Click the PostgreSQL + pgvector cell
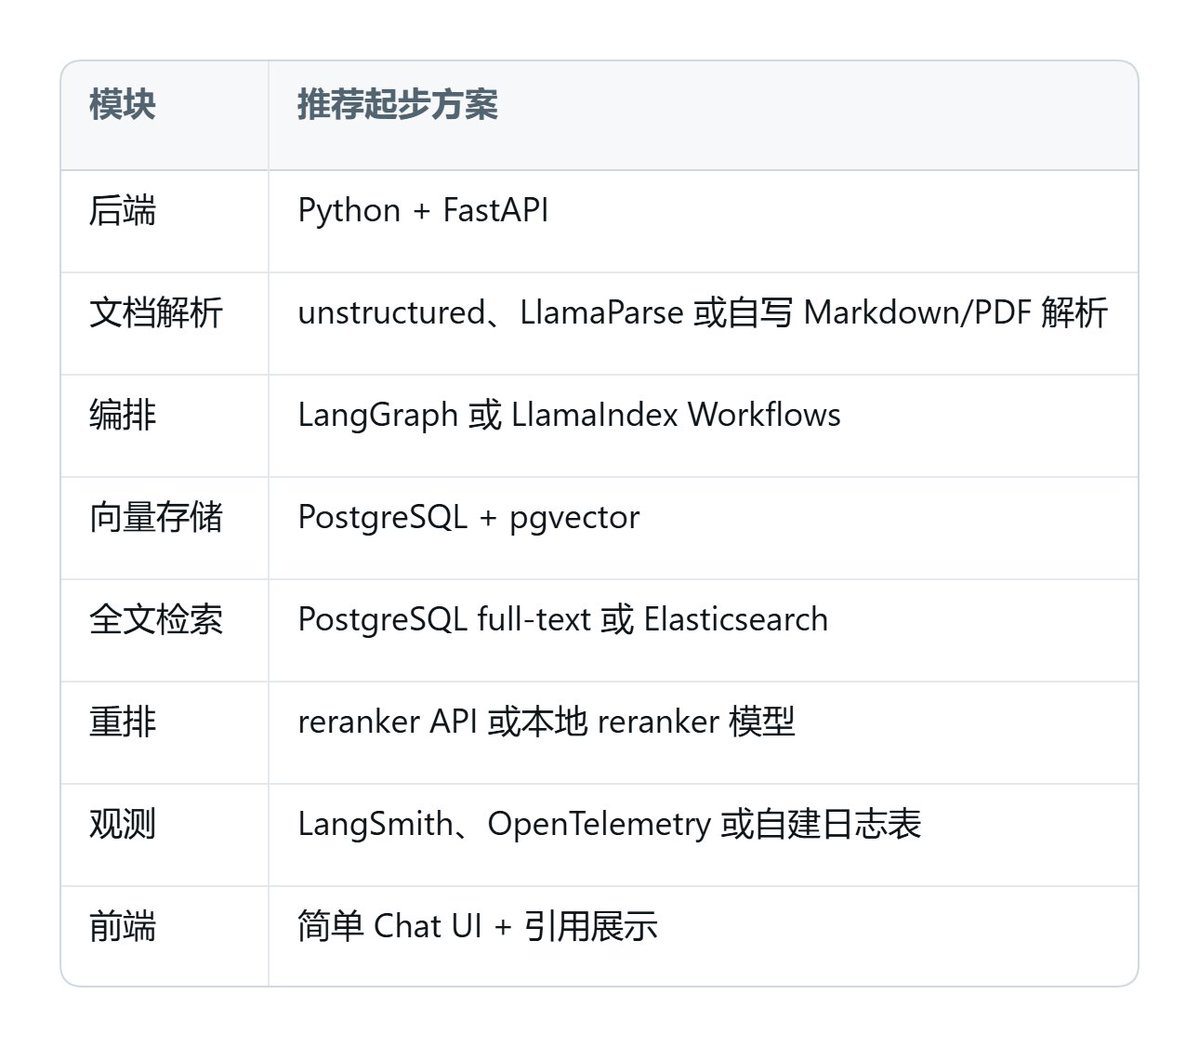Viewport: 1199px width, 1047px height. [x=469, y=517]
